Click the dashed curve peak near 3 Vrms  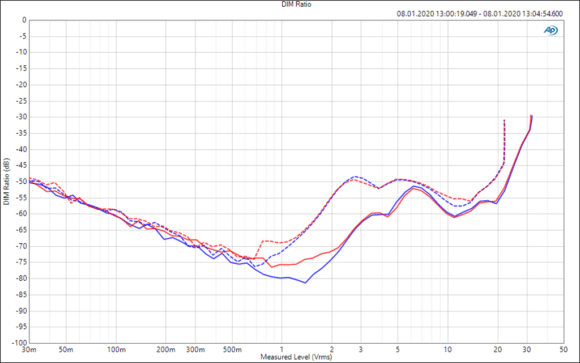355,177
